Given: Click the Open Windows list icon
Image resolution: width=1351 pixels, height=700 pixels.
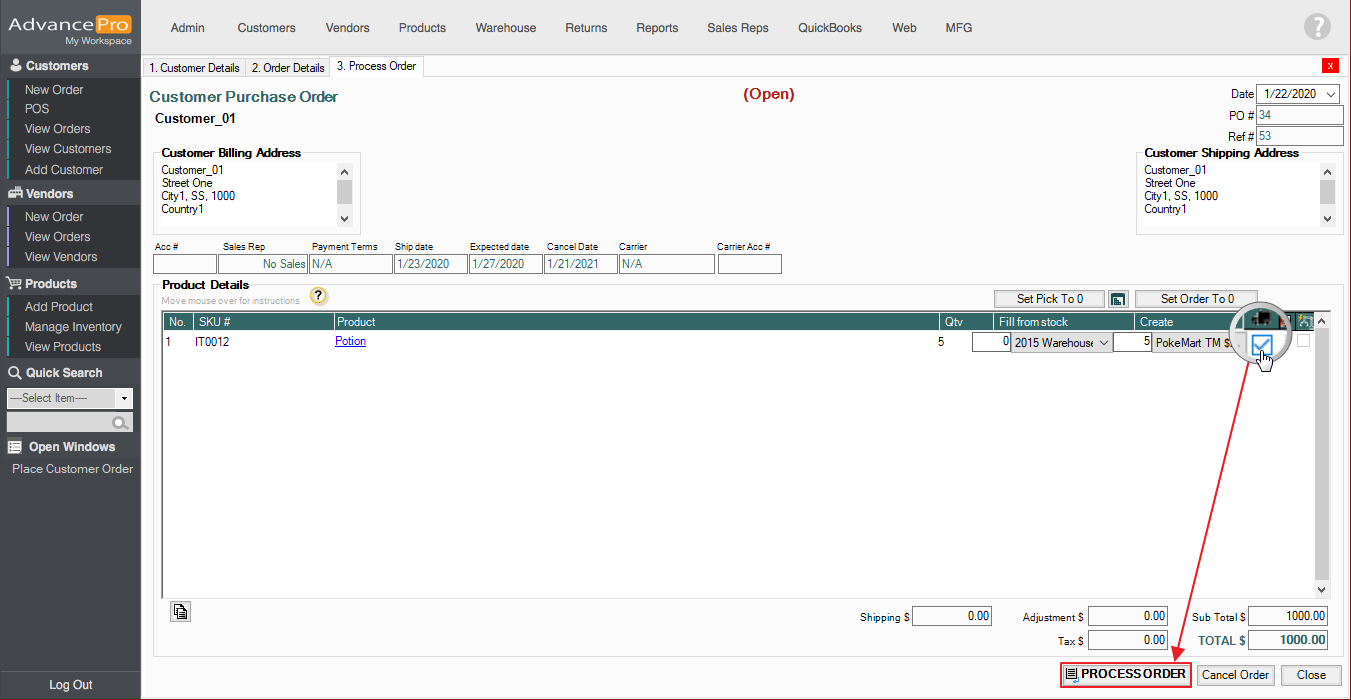Looking at the screenshot, I should 15,447.
